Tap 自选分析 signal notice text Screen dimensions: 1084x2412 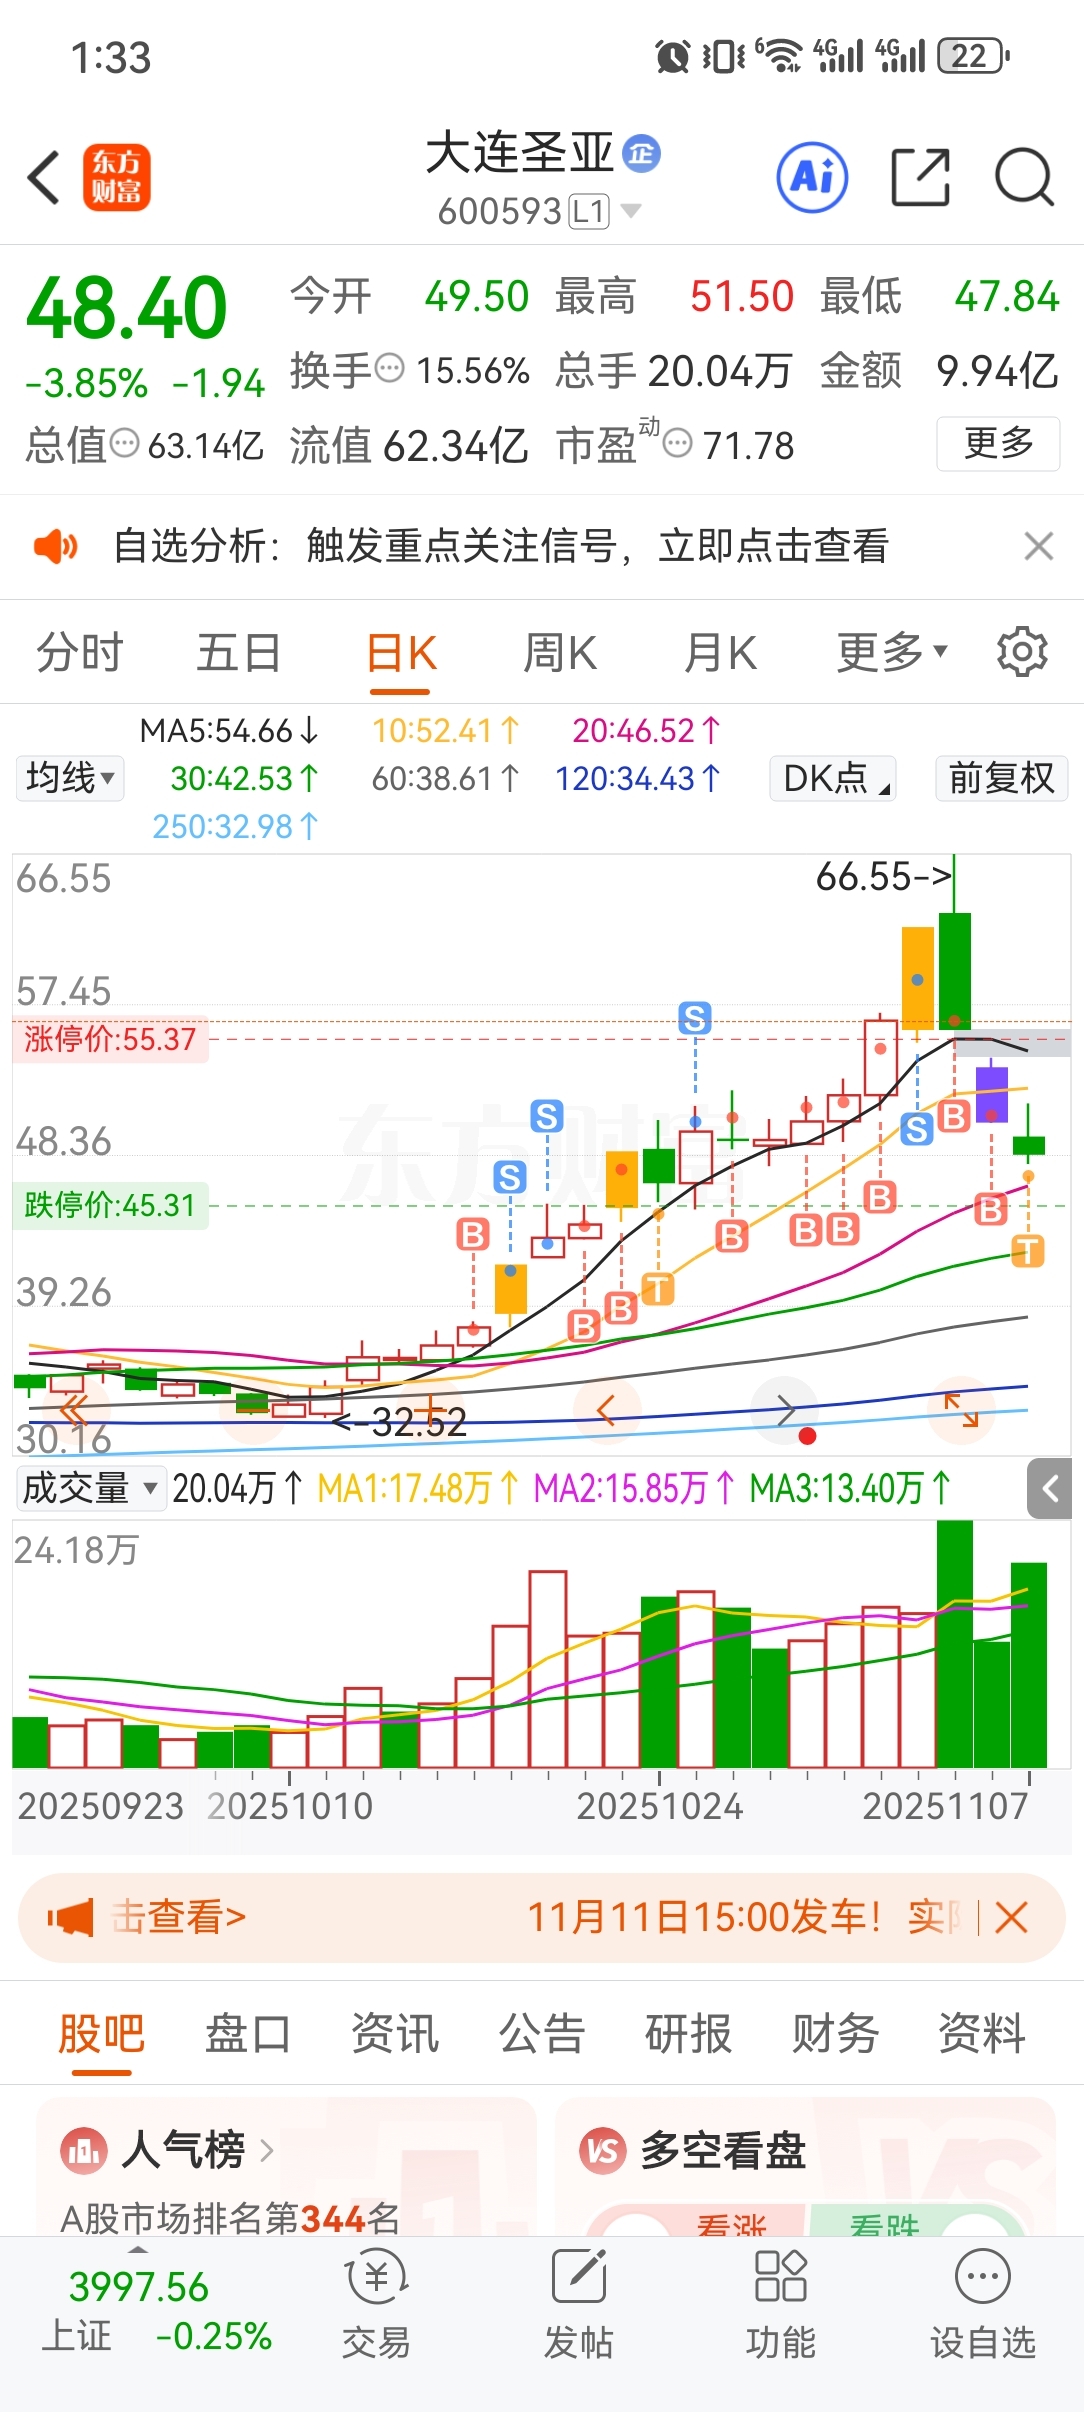pos(501,546)
